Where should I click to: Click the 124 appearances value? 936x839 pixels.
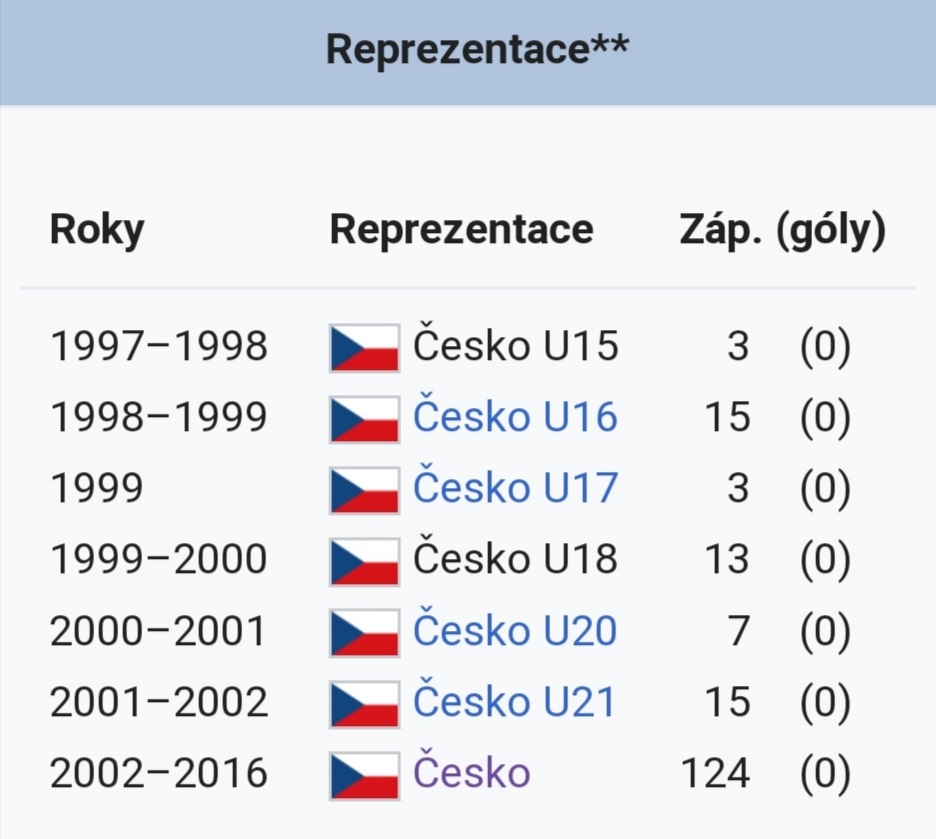[x=715, y=773]
